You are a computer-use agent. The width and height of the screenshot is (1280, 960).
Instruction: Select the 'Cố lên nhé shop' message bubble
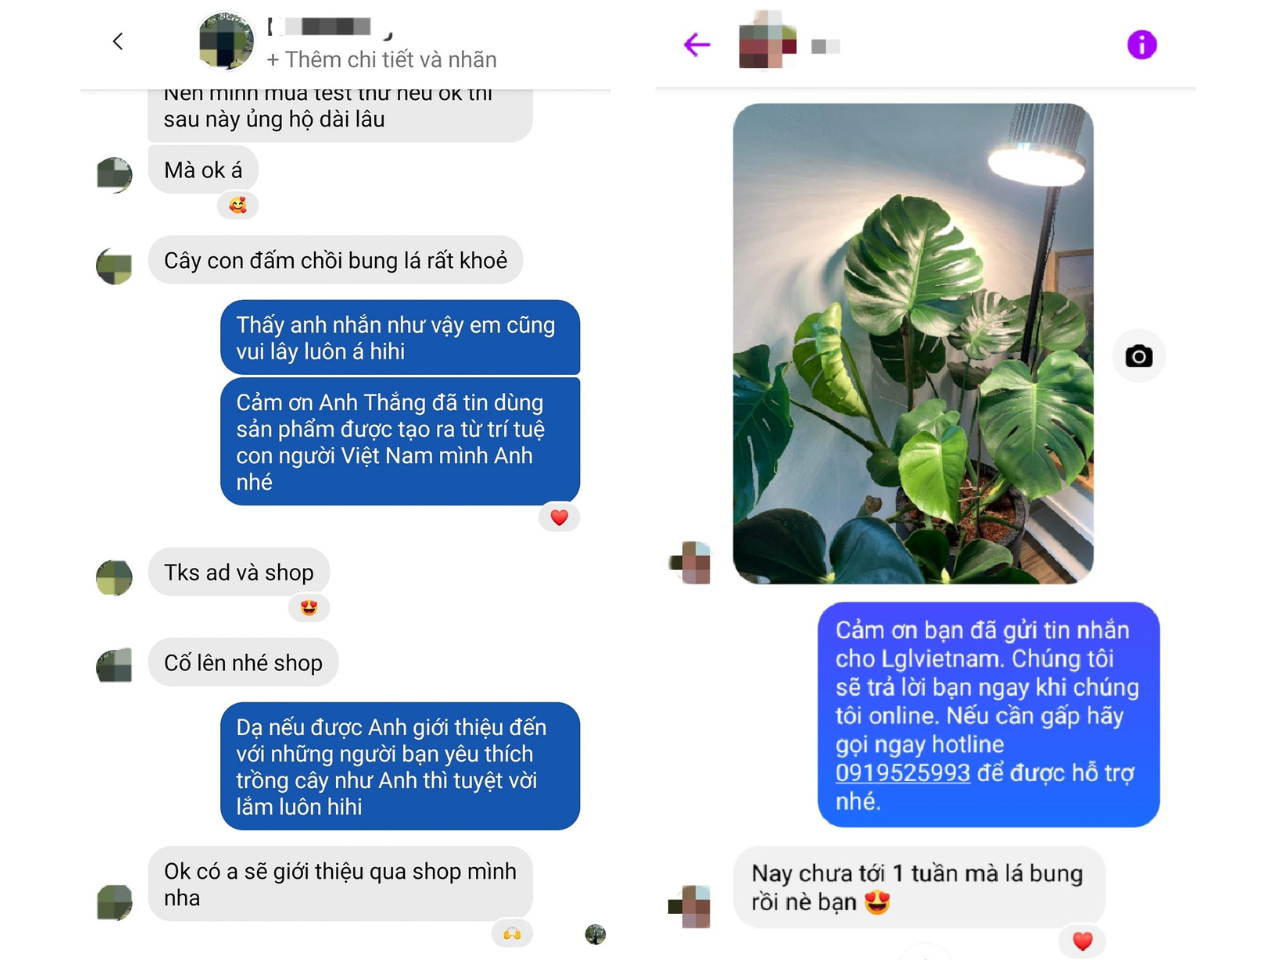coord(243,662)
